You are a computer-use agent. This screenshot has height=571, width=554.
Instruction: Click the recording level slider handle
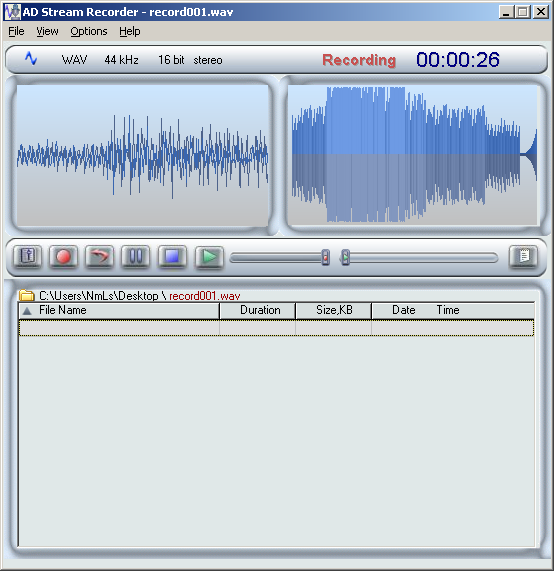pyautogui.click(x=326, y=257)
